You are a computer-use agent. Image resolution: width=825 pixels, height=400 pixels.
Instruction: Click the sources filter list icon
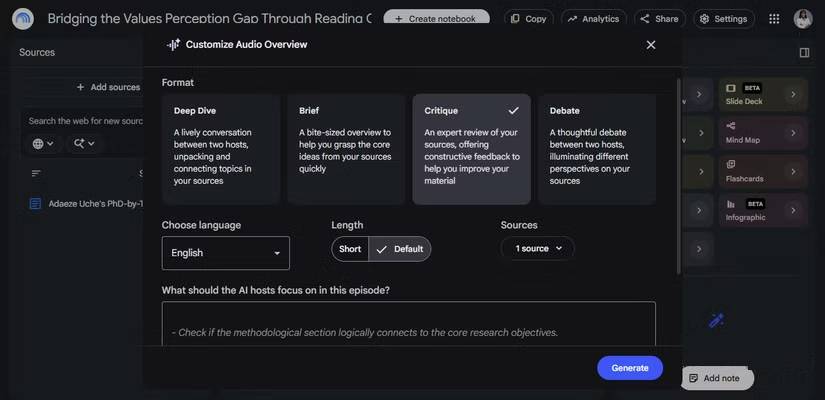coord(36,173)
